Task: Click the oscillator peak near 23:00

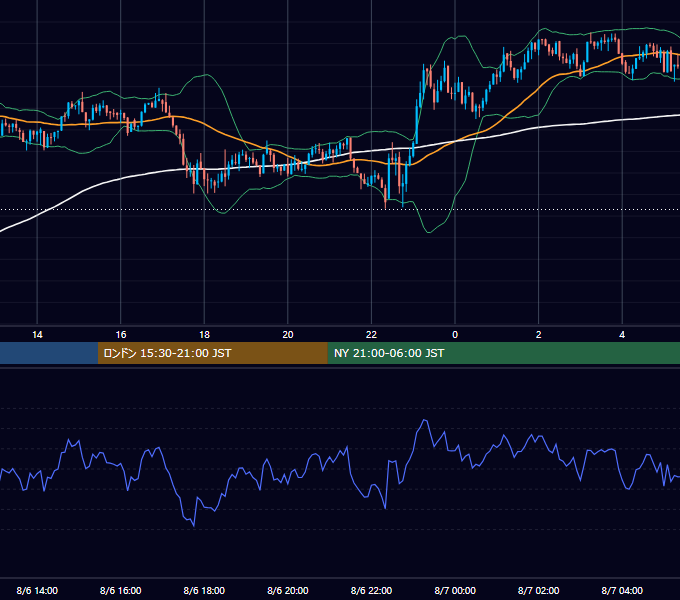Action: [x=425, y=420]
